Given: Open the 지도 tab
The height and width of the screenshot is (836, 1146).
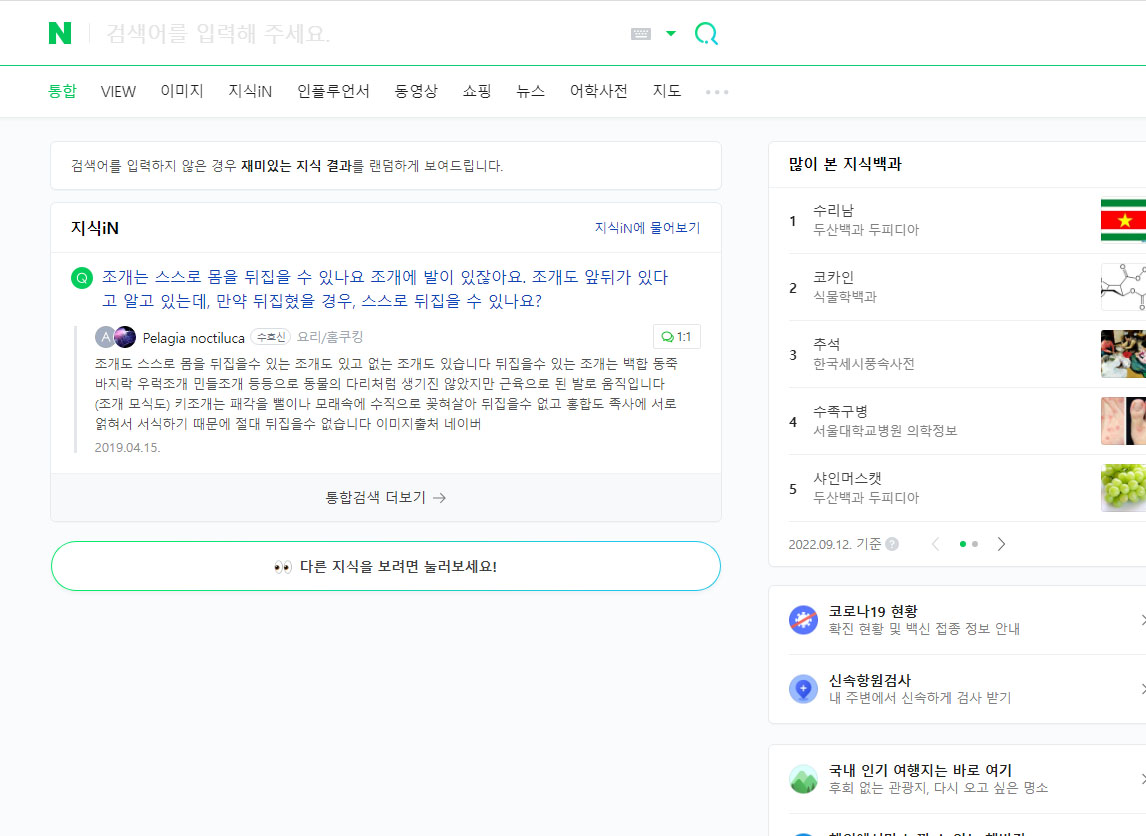Looking at the screenshot, I should point(667,91).
